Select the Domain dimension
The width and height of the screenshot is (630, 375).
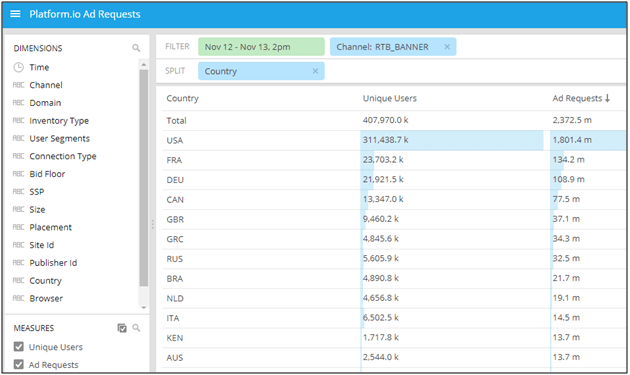[x=45, y=103]
